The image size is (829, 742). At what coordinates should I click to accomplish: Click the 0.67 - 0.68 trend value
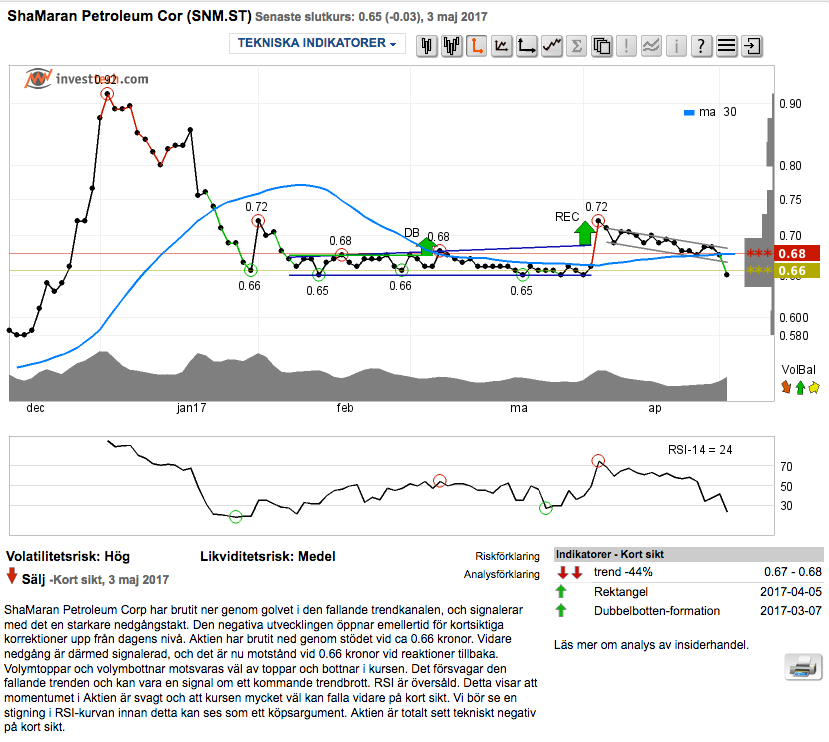(x=793, y=572)
